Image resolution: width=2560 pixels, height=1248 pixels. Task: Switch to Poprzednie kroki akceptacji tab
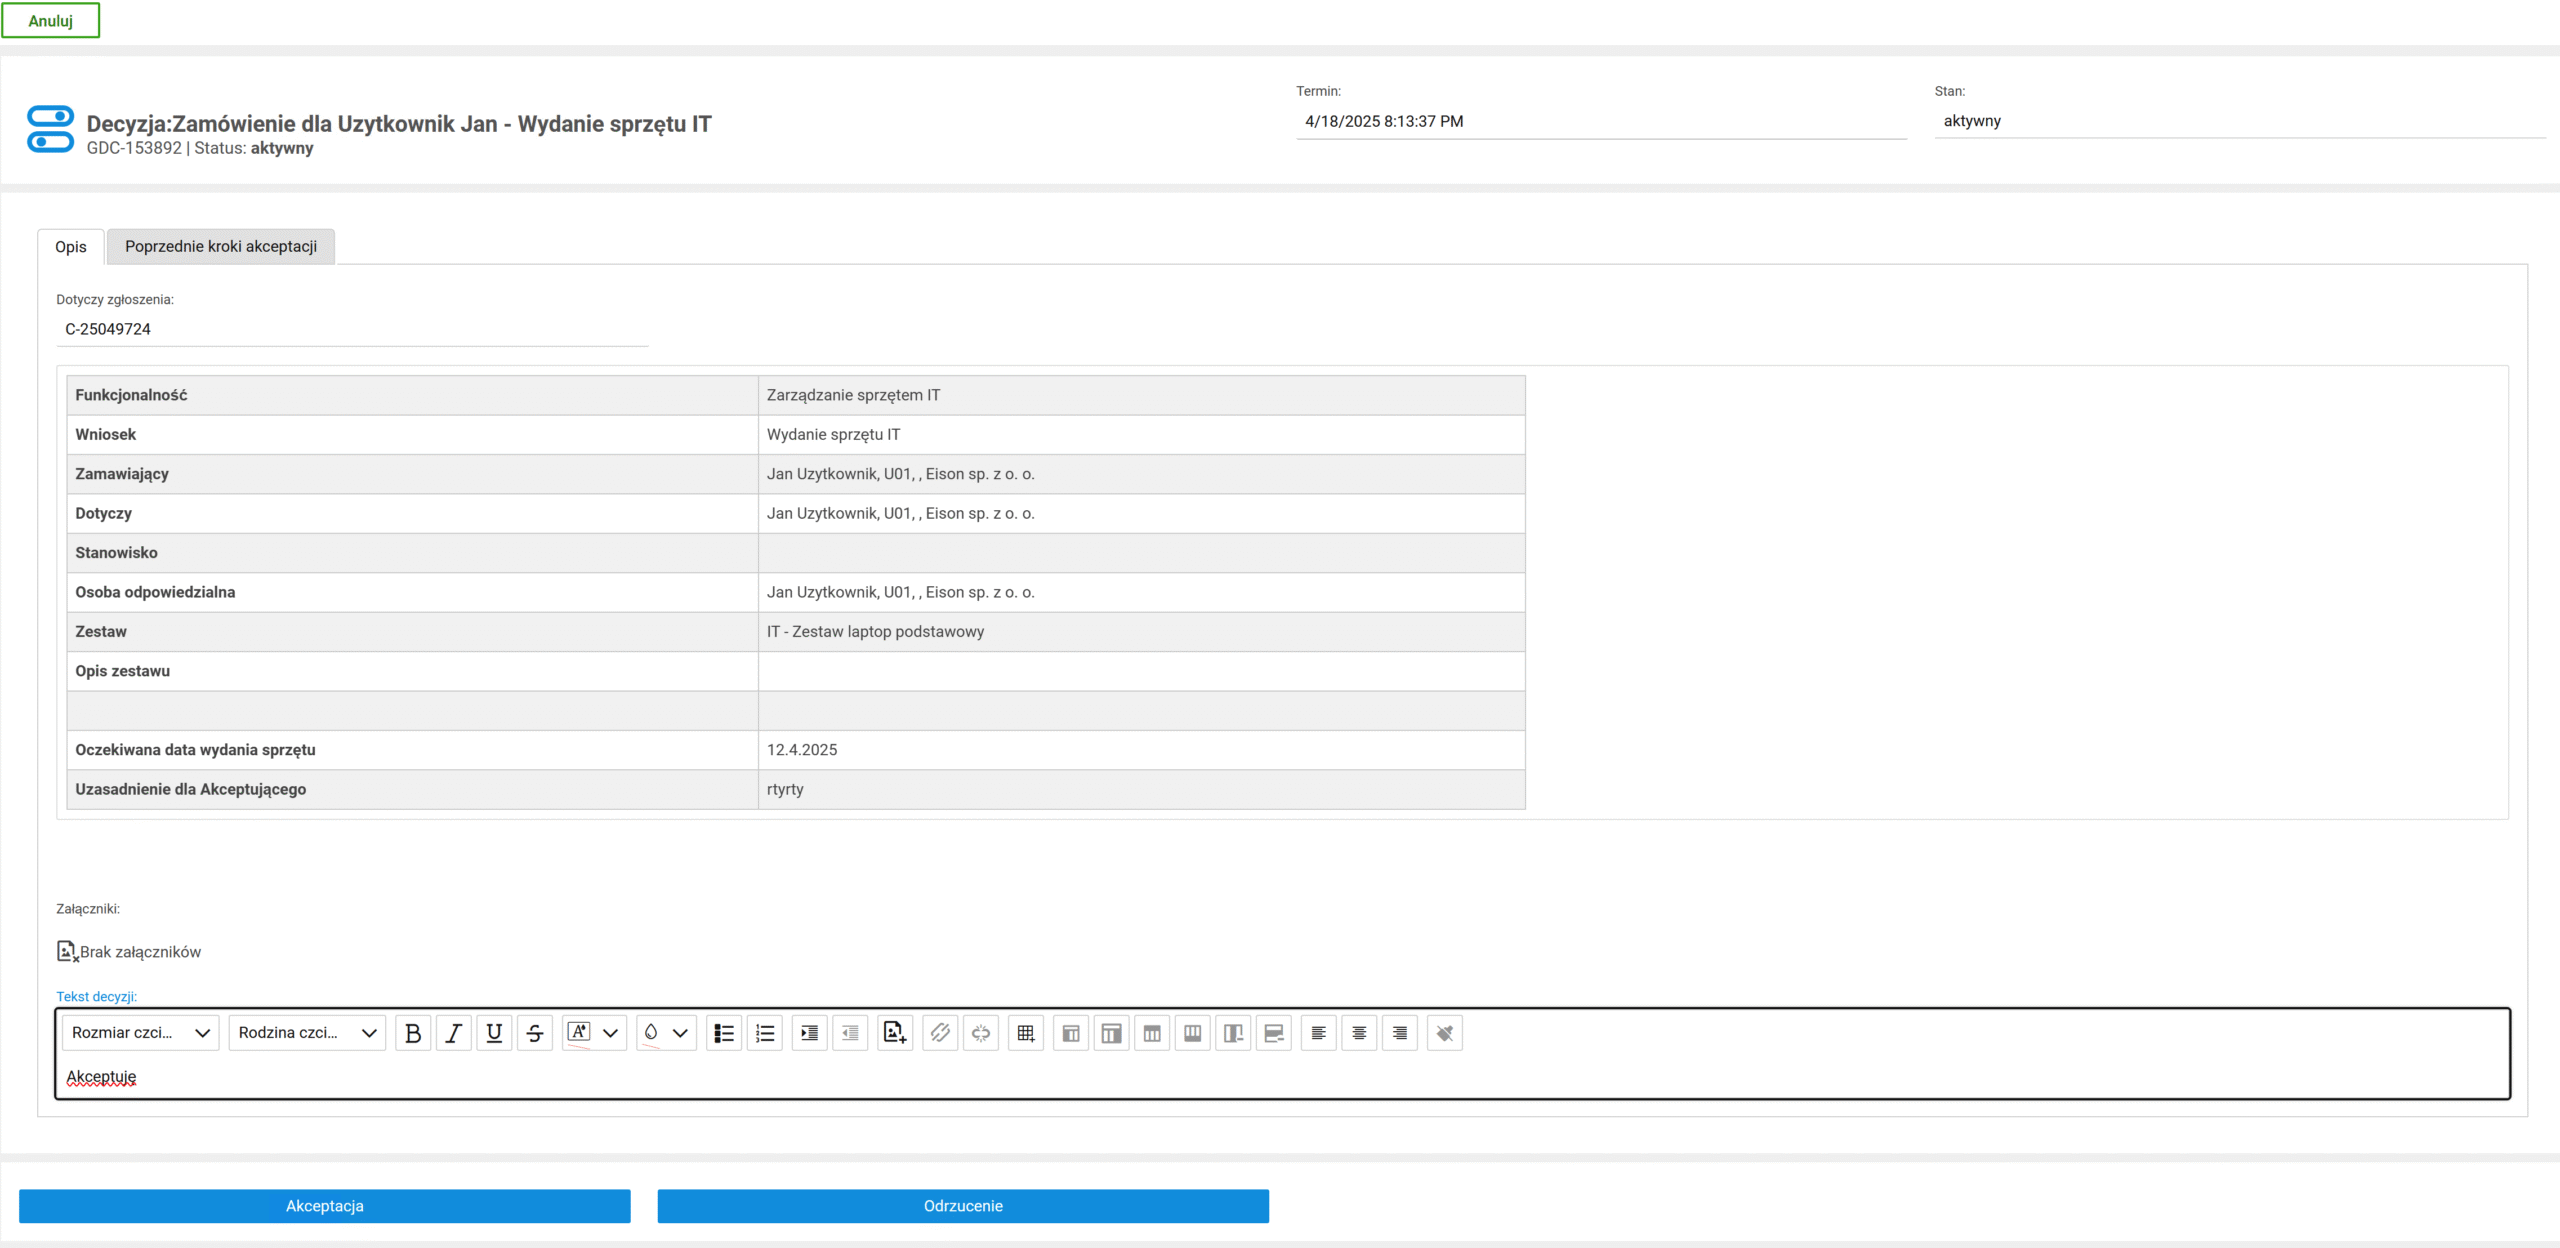click(221, 246)
